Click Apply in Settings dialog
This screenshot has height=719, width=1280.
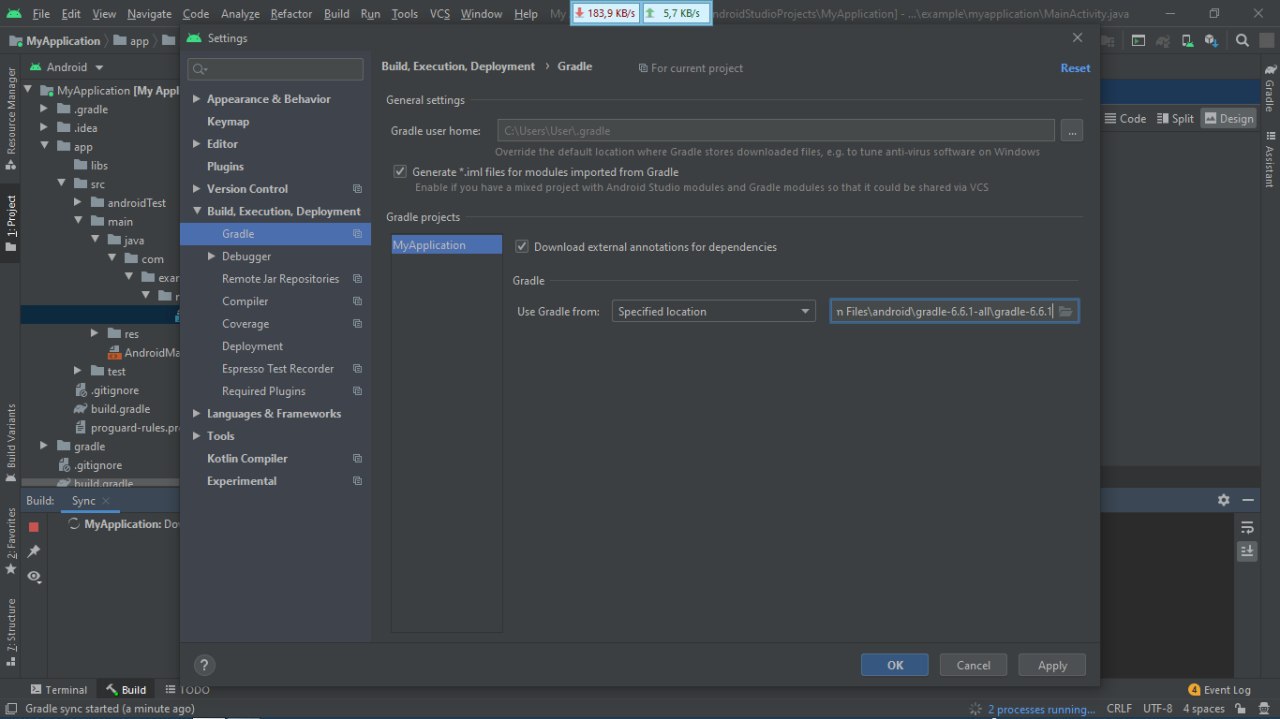tap(1052, 665)
